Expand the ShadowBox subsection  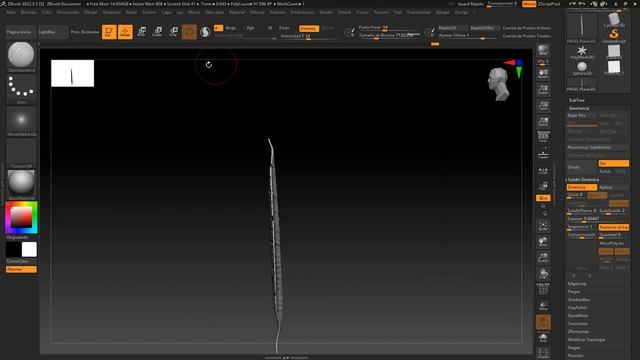(x=579, y=300)
